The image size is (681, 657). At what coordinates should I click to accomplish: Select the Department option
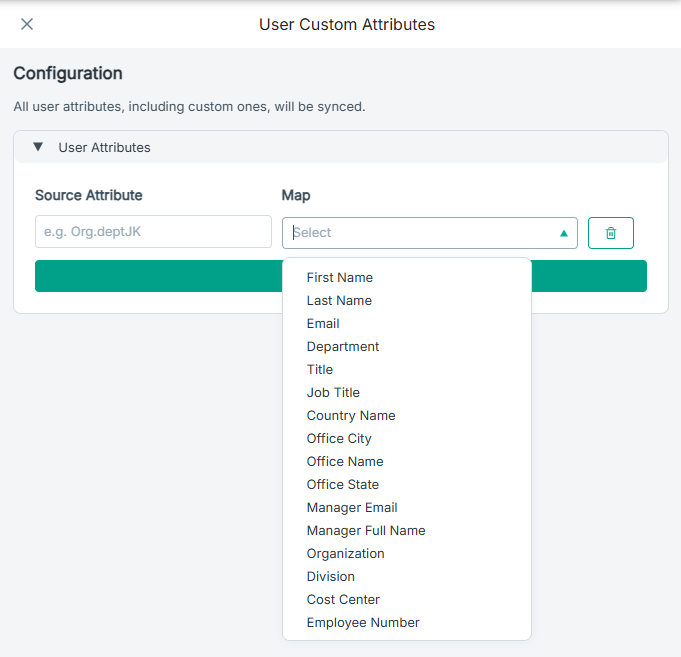343,347
